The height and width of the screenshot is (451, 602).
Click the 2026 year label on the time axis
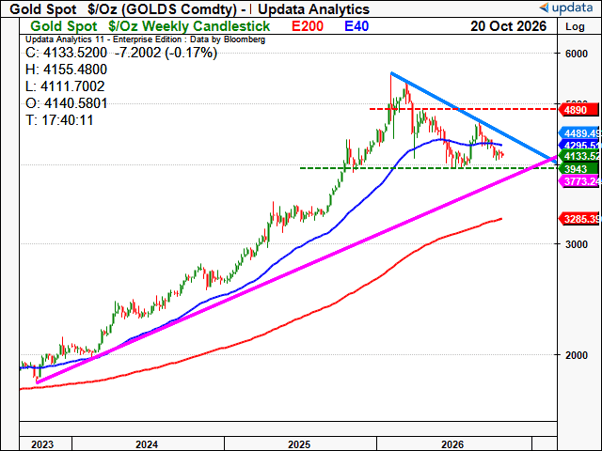coord(452,444)
